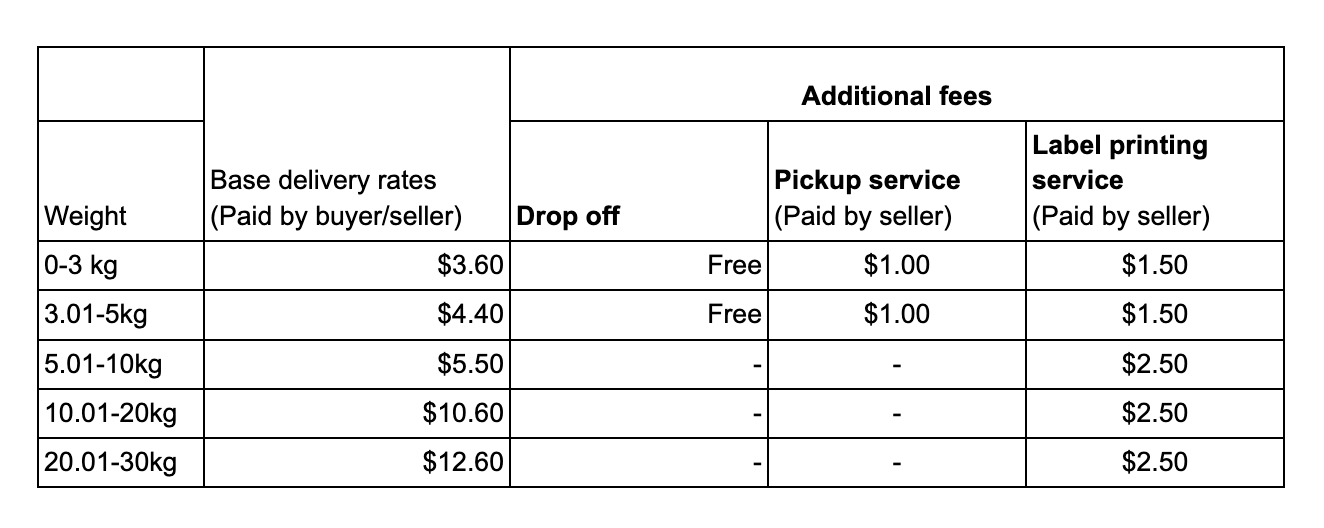Click the 0-3 kg weight cell

click(121, 265)
